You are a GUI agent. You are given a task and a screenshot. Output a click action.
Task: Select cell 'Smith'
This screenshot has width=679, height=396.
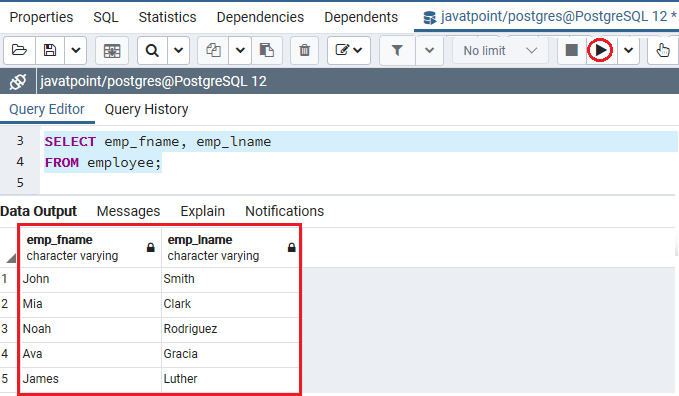230,279
